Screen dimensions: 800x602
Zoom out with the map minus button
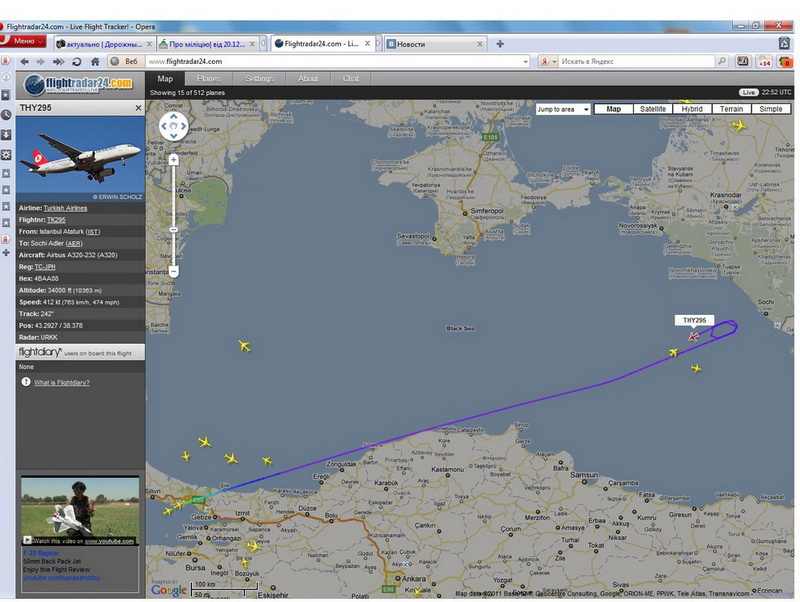173,271
